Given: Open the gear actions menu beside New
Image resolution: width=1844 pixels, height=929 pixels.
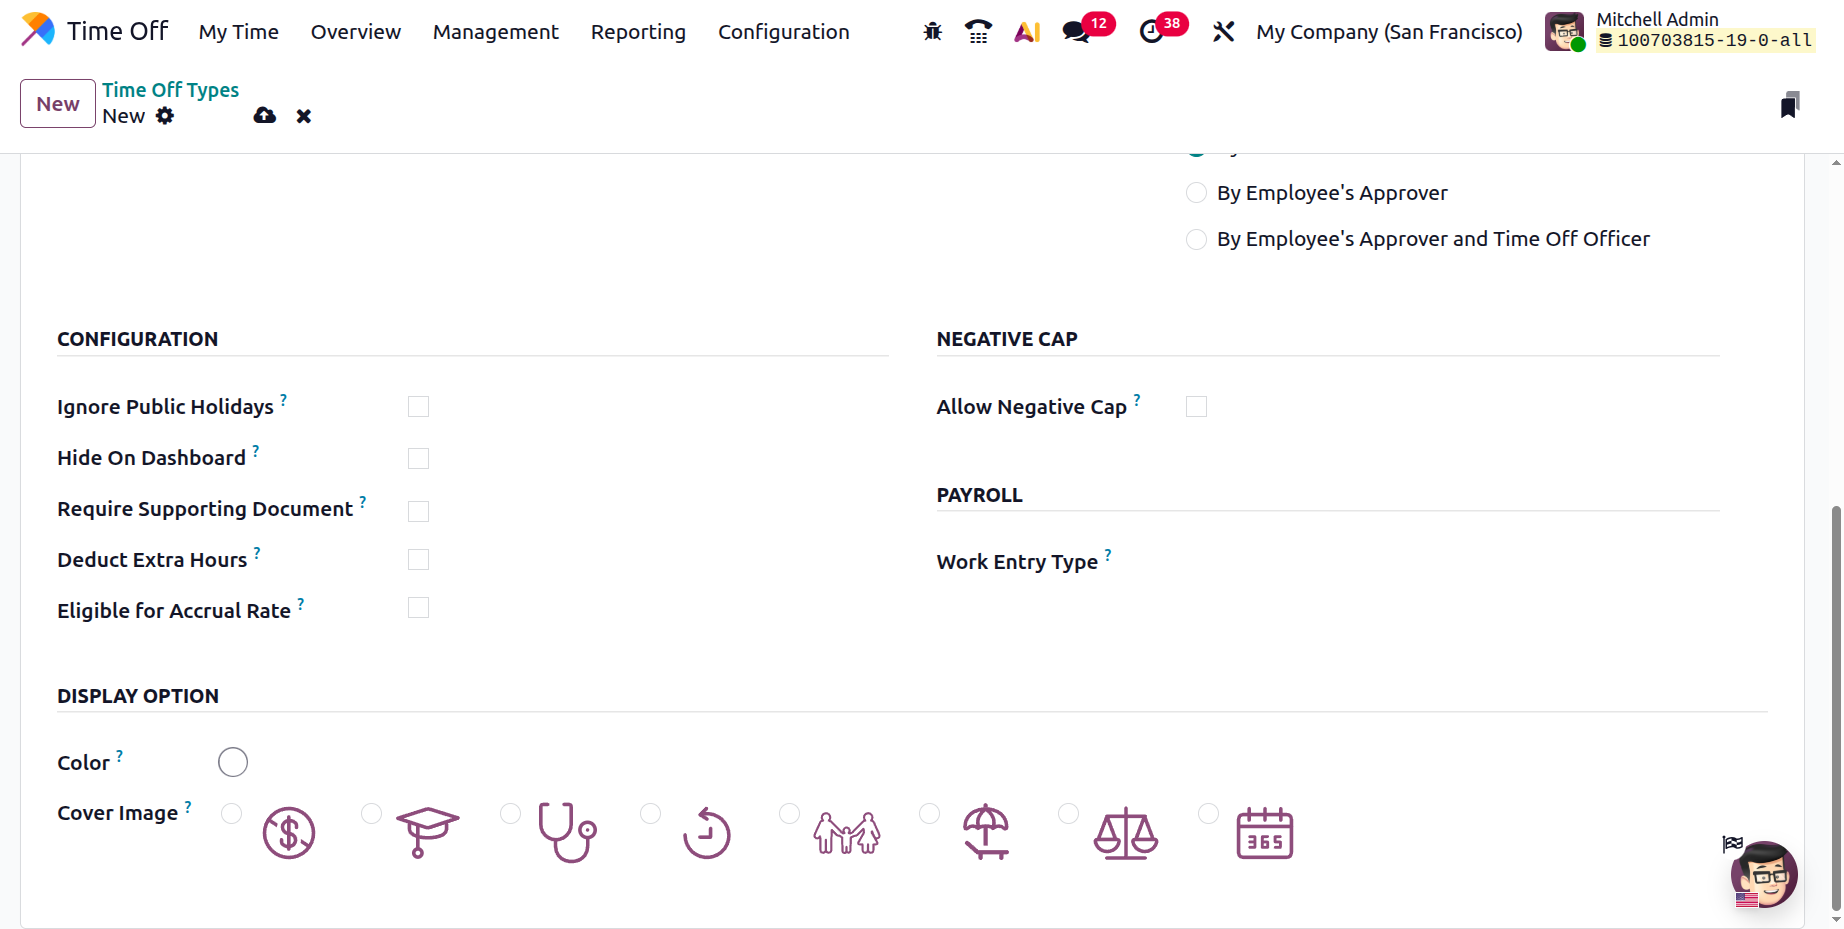Looking at the screenshot, I should coord(165,116).
